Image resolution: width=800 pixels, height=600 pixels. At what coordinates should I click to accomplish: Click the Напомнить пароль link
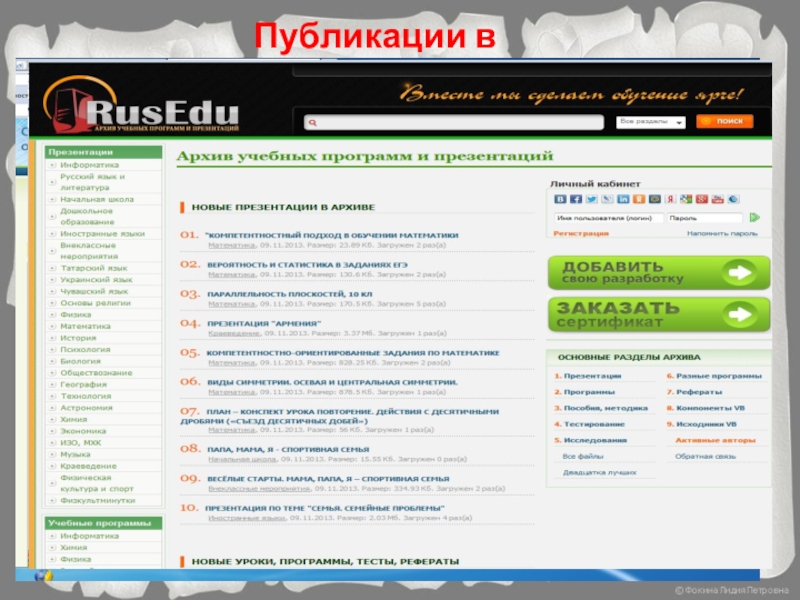click(722, 234)
